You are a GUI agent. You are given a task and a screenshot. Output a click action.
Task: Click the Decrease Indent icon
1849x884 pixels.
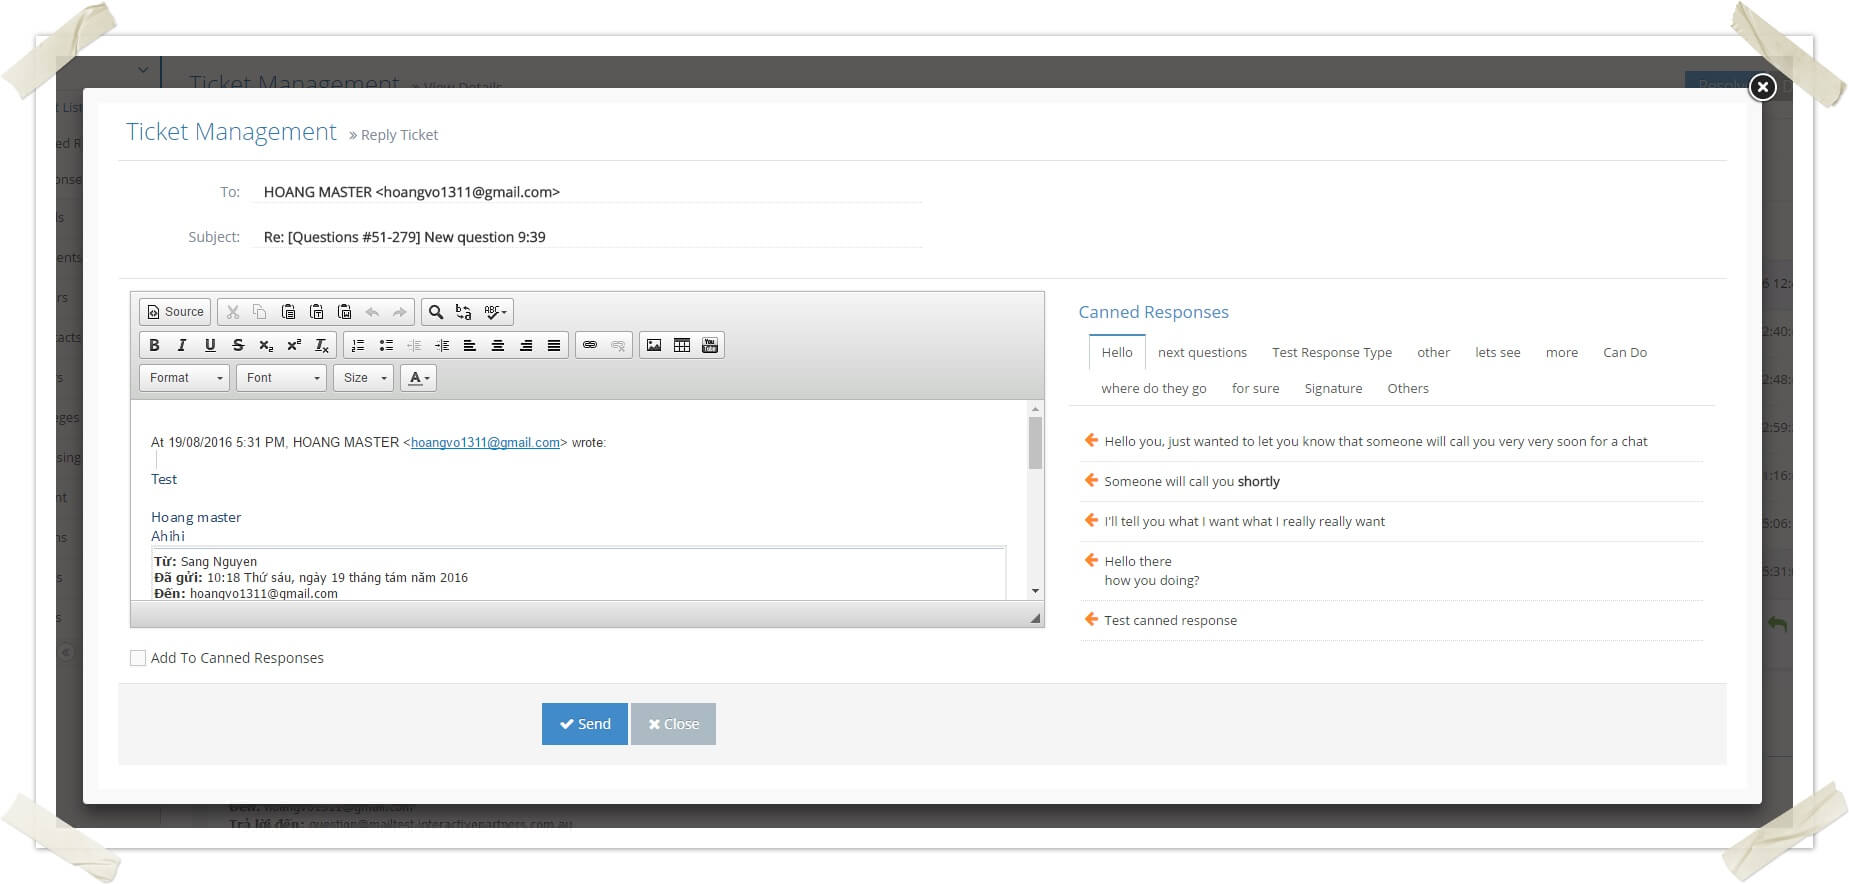pos(414,345)
